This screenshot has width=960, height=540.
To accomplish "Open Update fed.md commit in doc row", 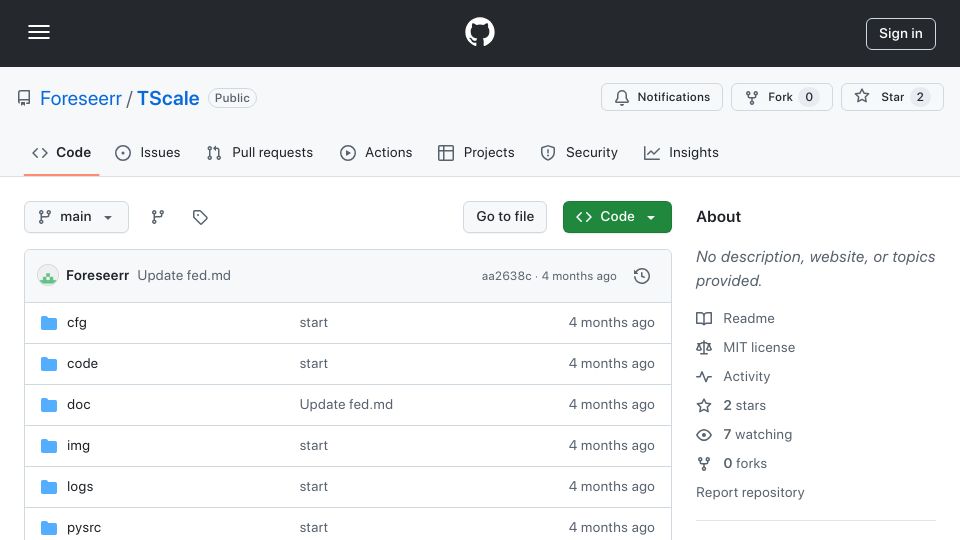I will click(346, 405).
